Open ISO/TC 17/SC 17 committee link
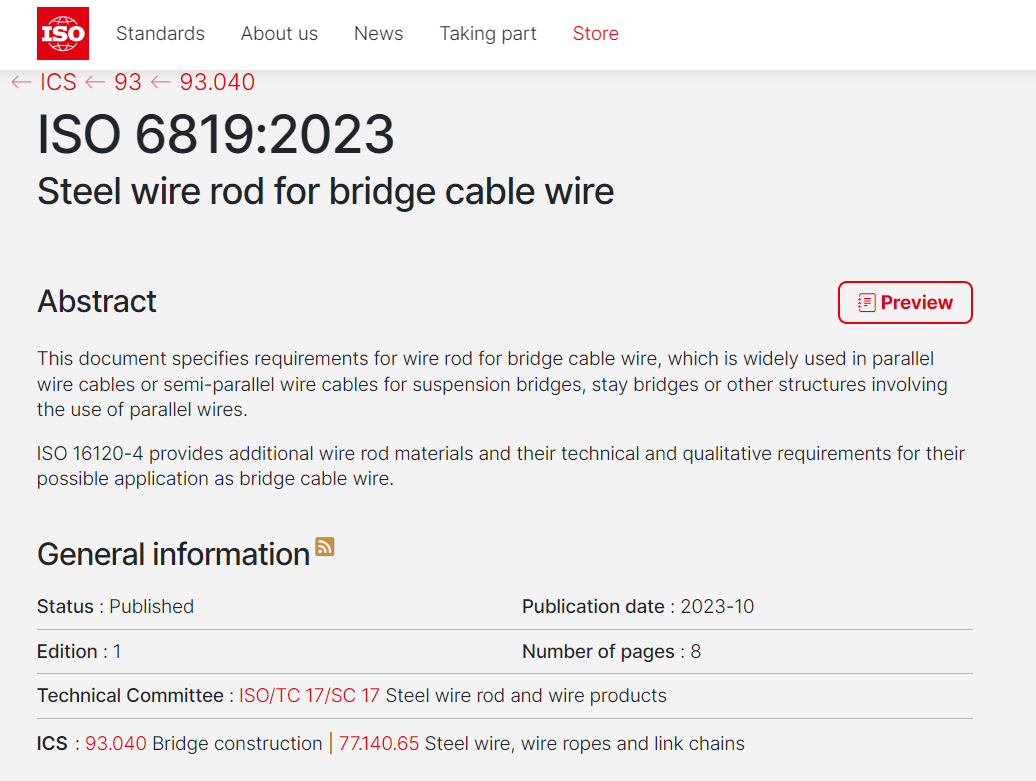1036x781 pixels. coord(309,695)
